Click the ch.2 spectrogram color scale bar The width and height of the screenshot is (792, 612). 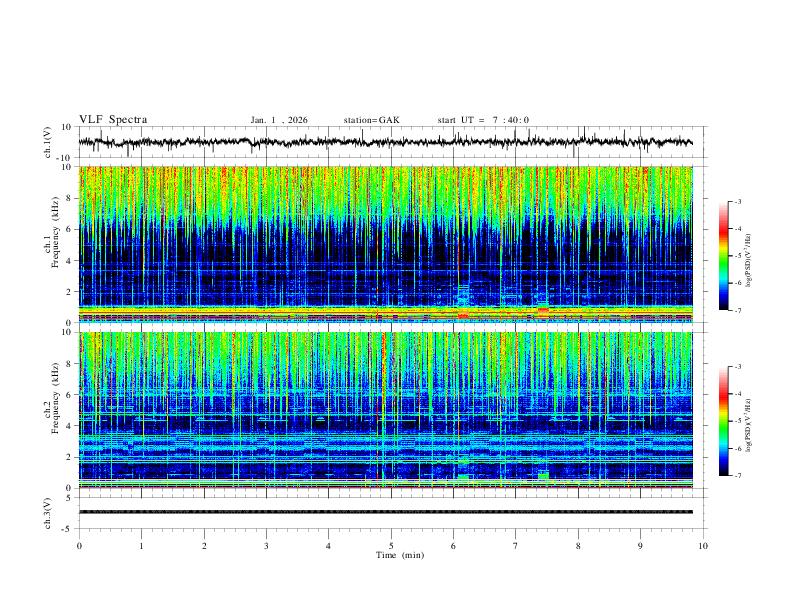click(x=723, y=421)
